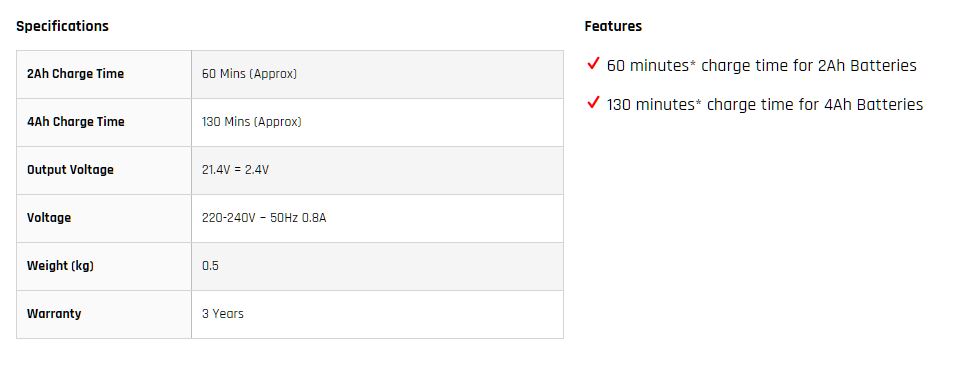The image size is (962, 375).
Task: Select the 3 Years warranty value
Action: point(223,314)
